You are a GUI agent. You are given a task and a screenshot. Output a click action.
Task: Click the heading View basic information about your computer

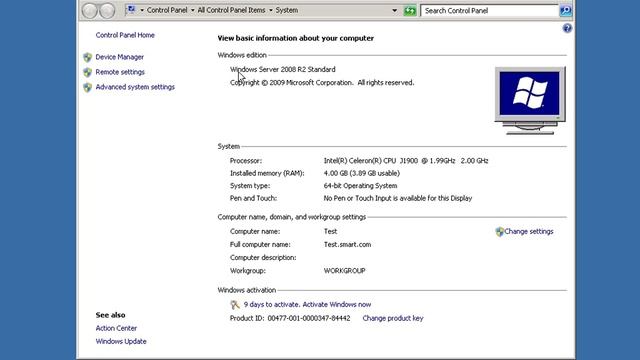296,38
